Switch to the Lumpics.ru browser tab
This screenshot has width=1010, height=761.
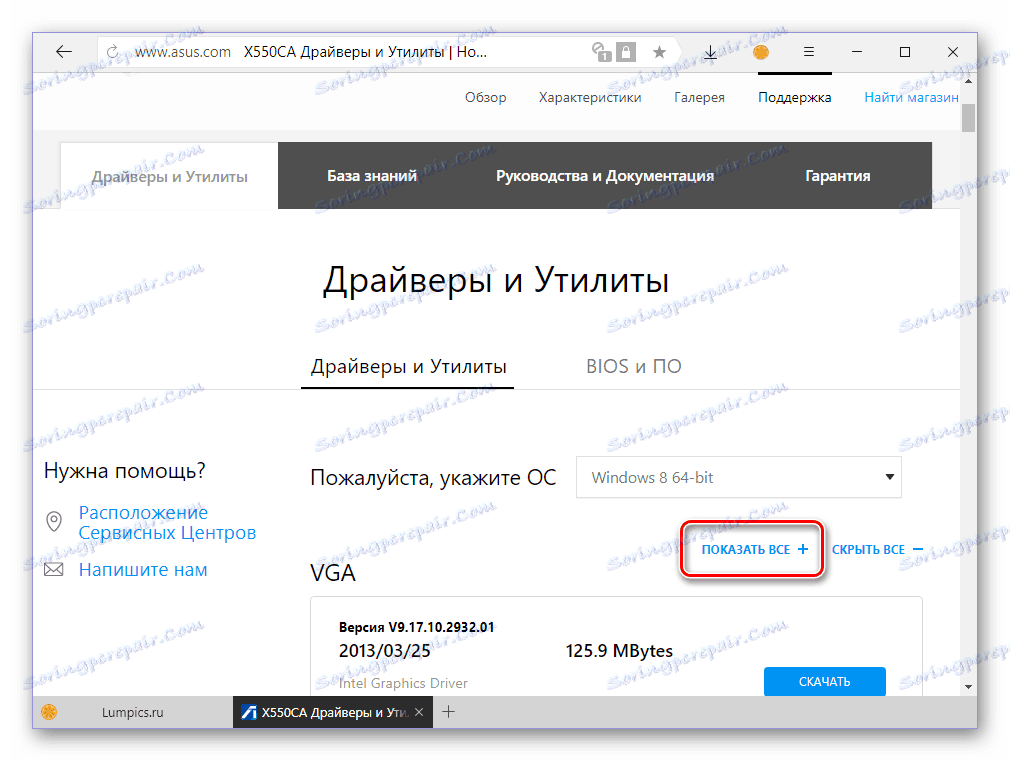131,712
